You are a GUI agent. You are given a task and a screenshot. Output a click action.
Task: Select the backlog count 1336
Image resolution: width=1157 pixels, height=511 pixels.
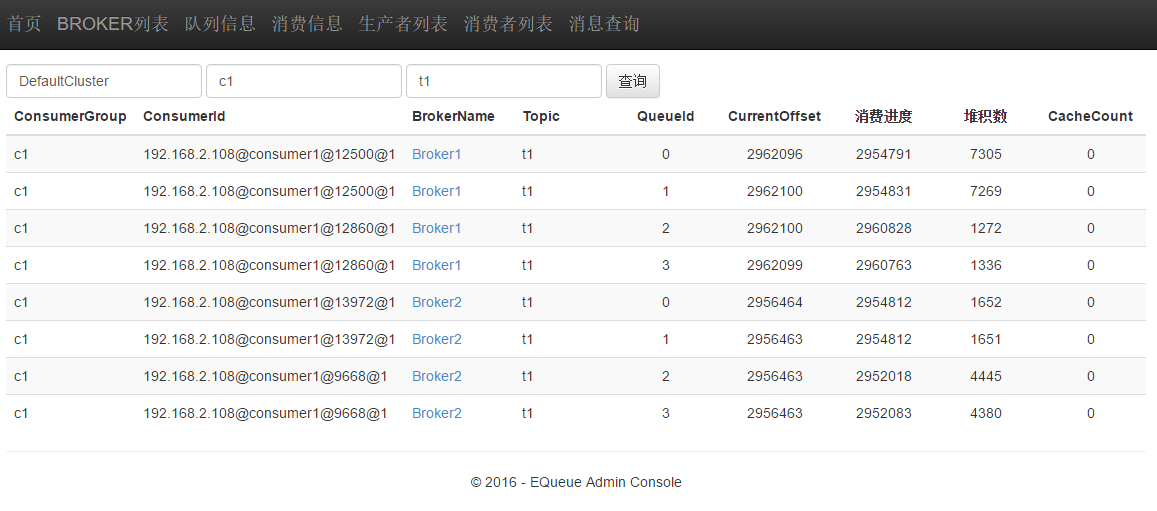[x=986, y=265]
